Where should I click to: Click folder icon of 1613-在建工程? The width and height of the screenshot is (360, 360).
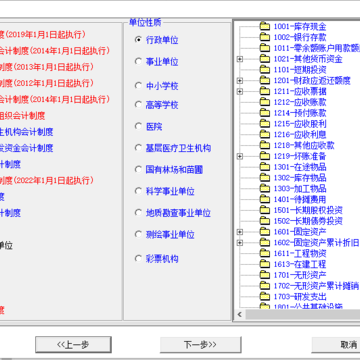click(265, 264)
